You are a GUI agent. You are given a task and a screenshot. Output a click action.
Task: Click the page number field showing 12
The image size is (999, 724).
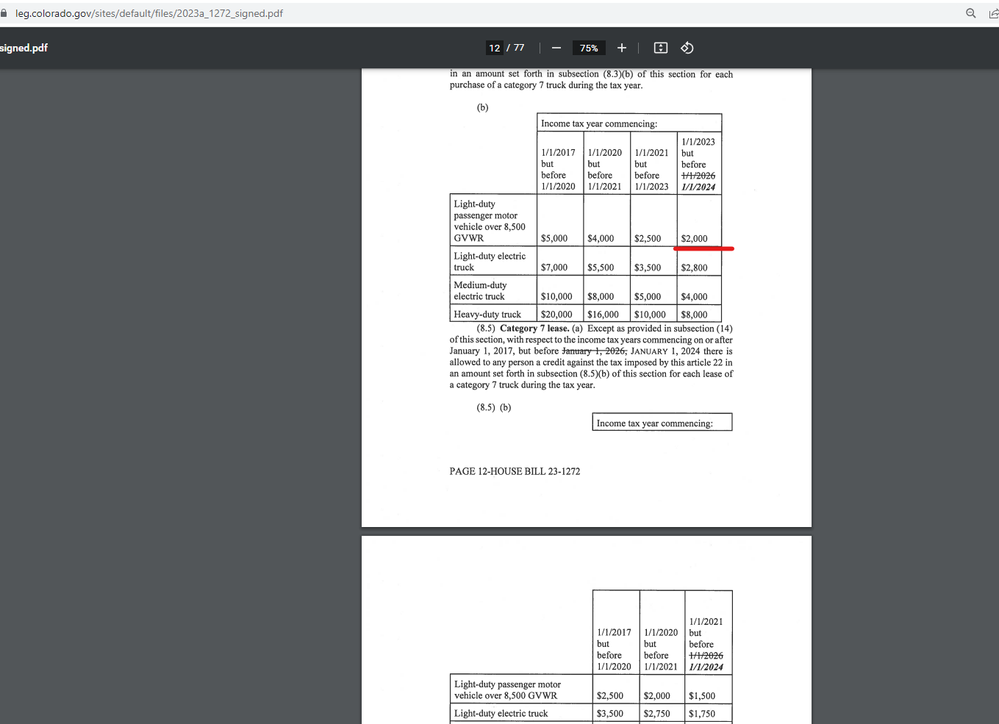[x=494, y=48]
